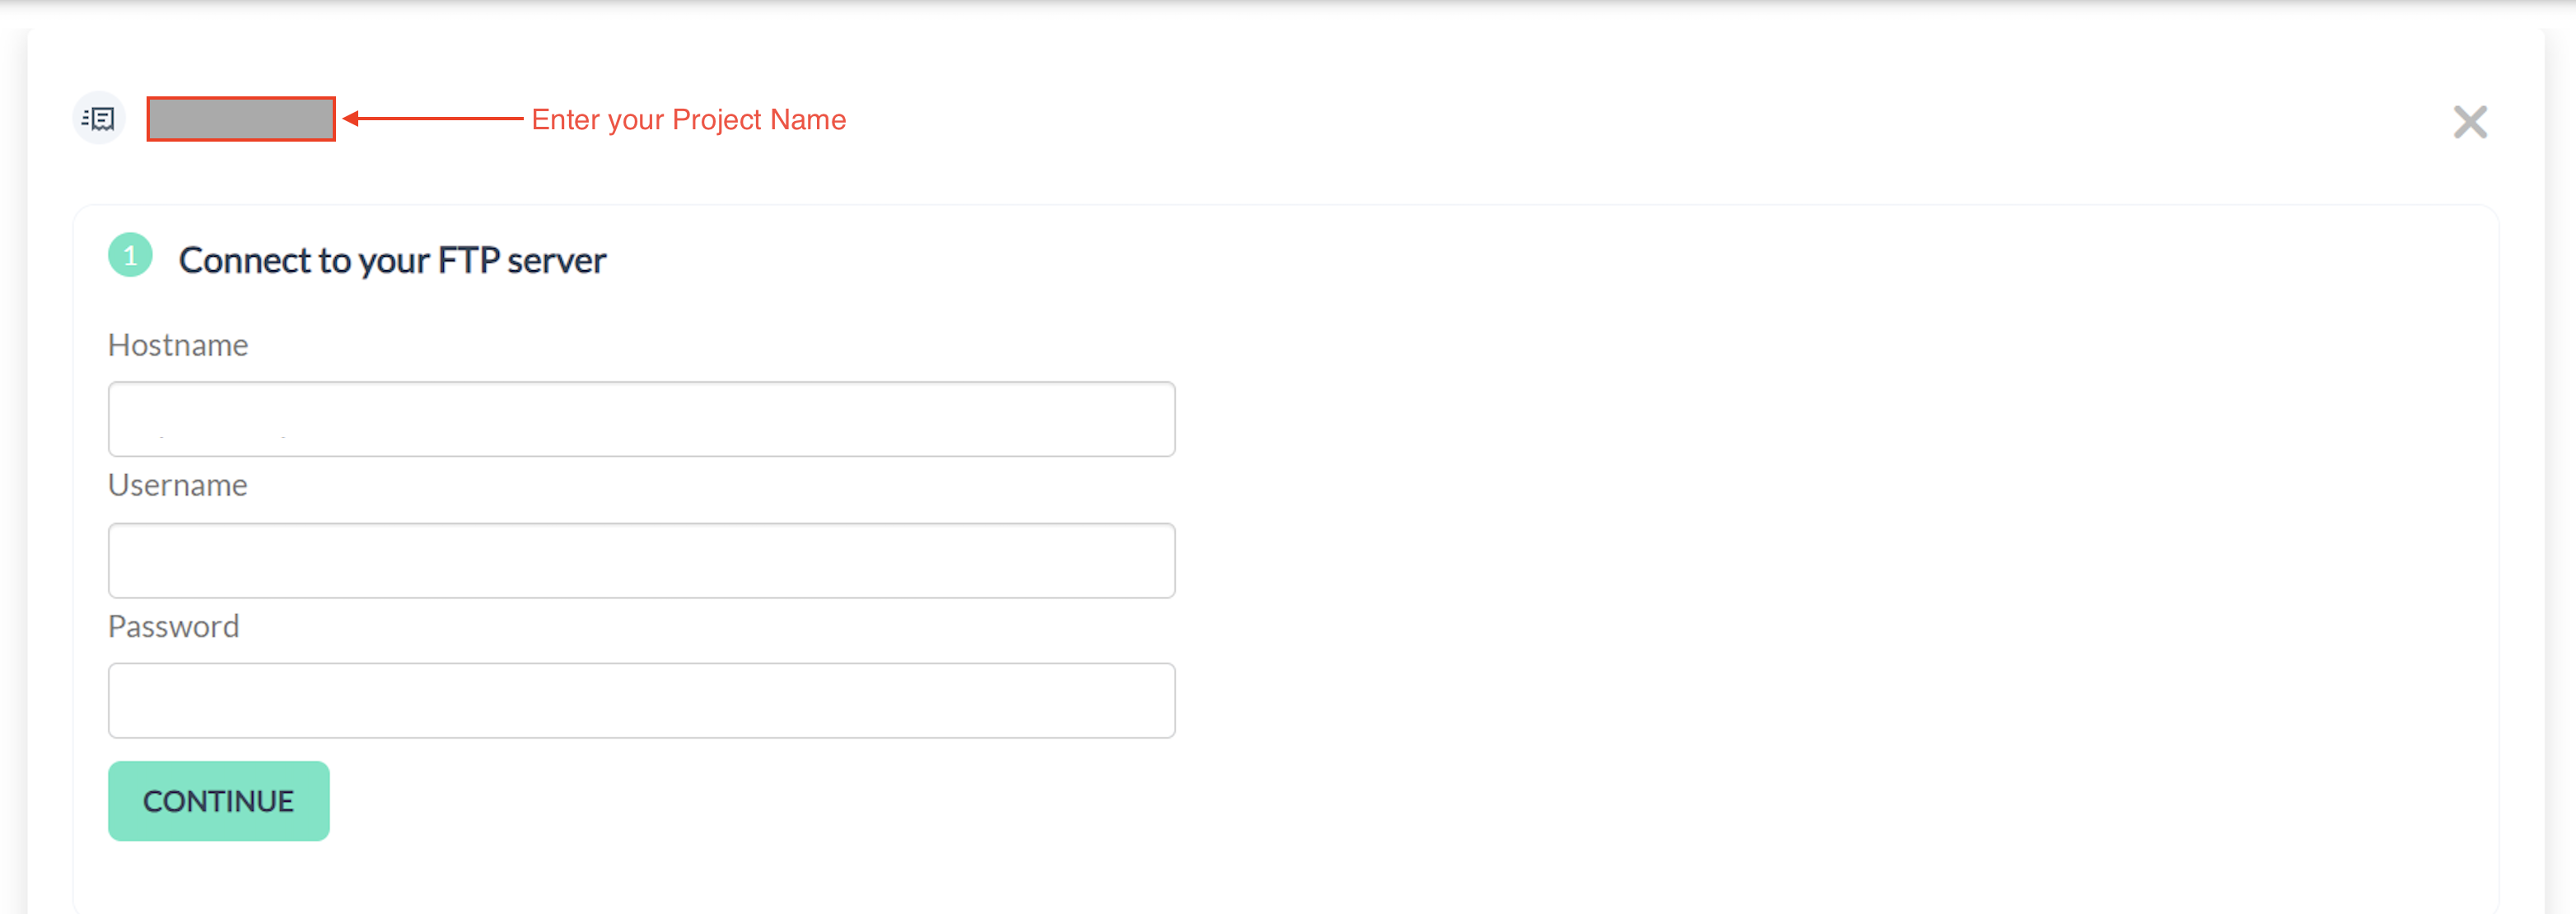This screenshot has height=914, width=2576.
Task: Click the Password input field
Action: click(x=642, y=698)
